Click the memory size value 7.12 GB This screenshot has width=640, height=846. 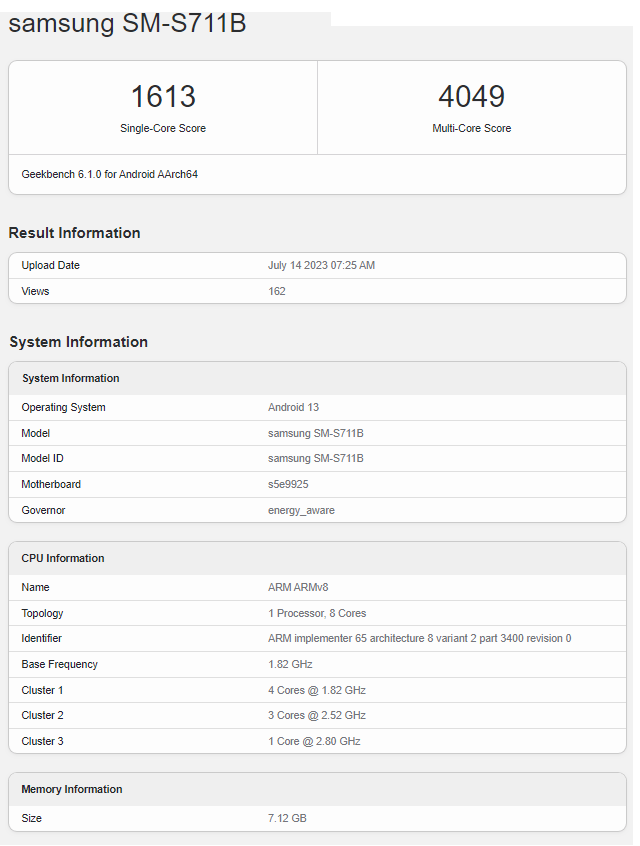tap(287, 818)
